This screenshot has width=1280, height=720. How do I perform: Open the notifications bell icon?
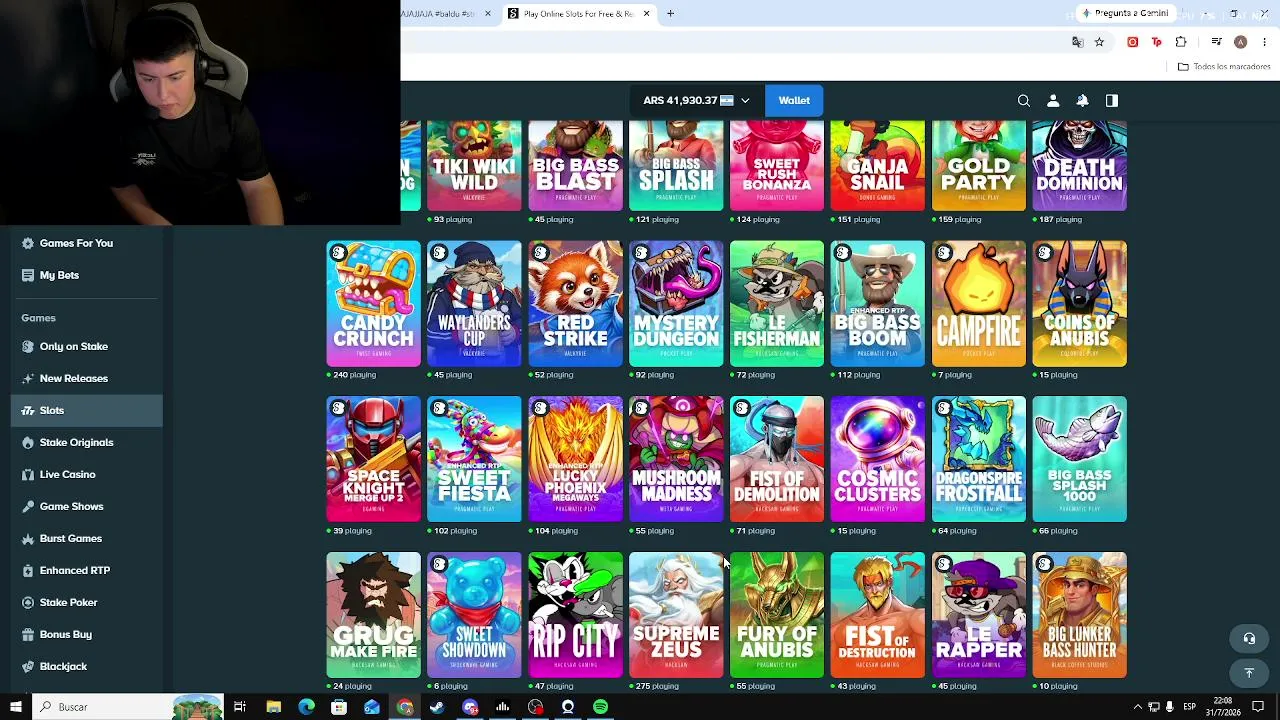coord(1082,101)
